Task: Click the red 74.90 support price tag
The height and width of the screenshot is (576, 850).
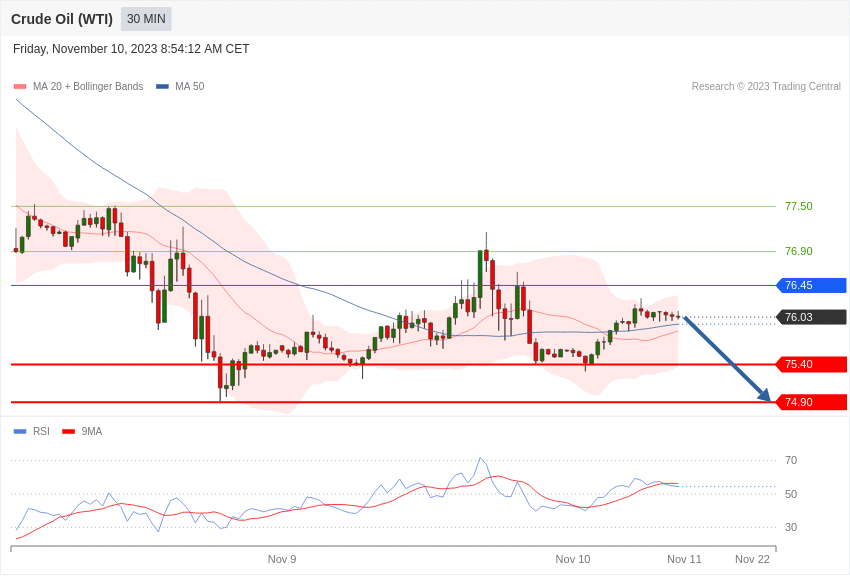Action: [812, 402]
